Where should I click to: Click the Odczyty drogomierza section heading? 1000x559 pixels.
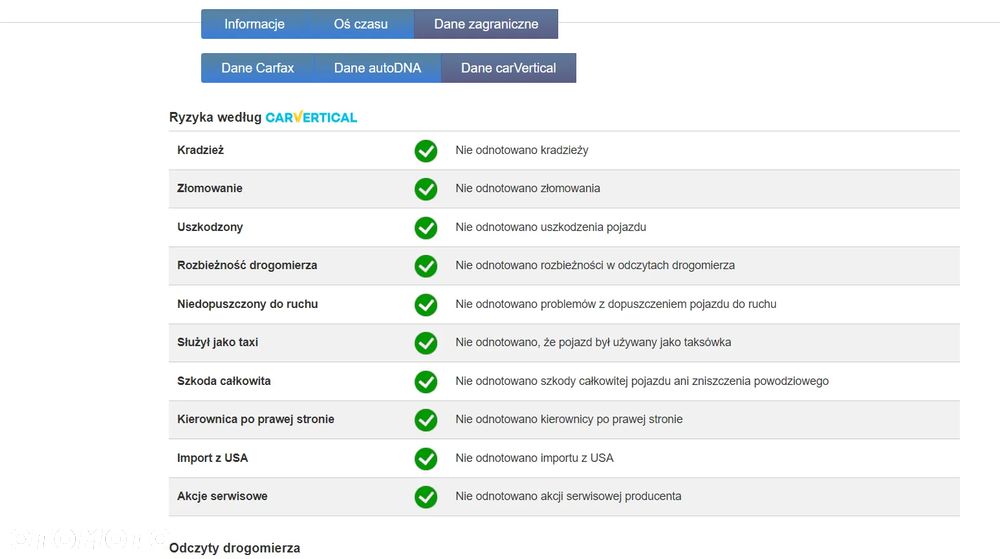[234, 548]
